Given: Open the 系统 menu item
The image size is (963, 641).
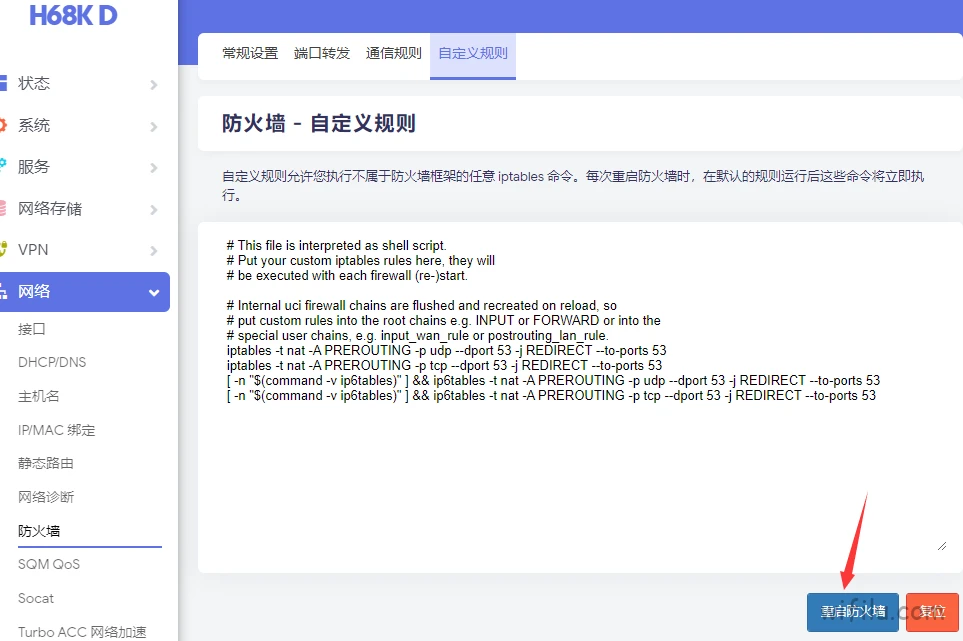Looking at the screenshot, I should pyautogui.click(x=34, y=125).
